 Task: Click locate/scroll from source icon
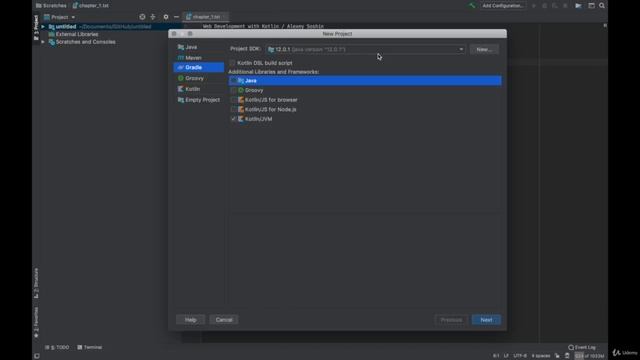[x=142, y=17]
